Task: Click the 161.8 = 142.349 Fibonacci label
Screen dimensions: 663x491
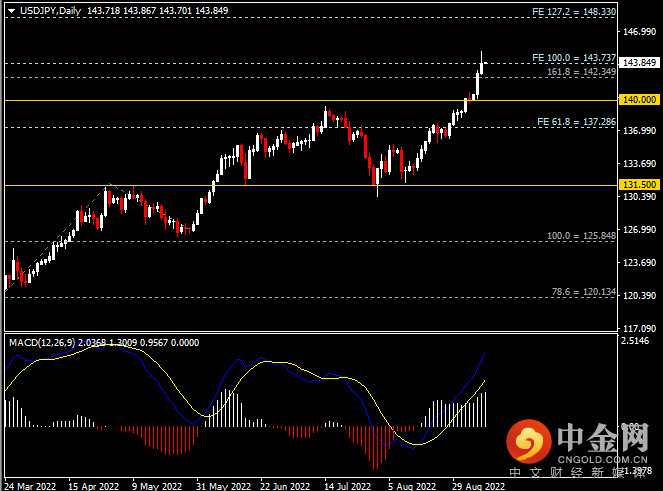Action: [x=581, y=71]
